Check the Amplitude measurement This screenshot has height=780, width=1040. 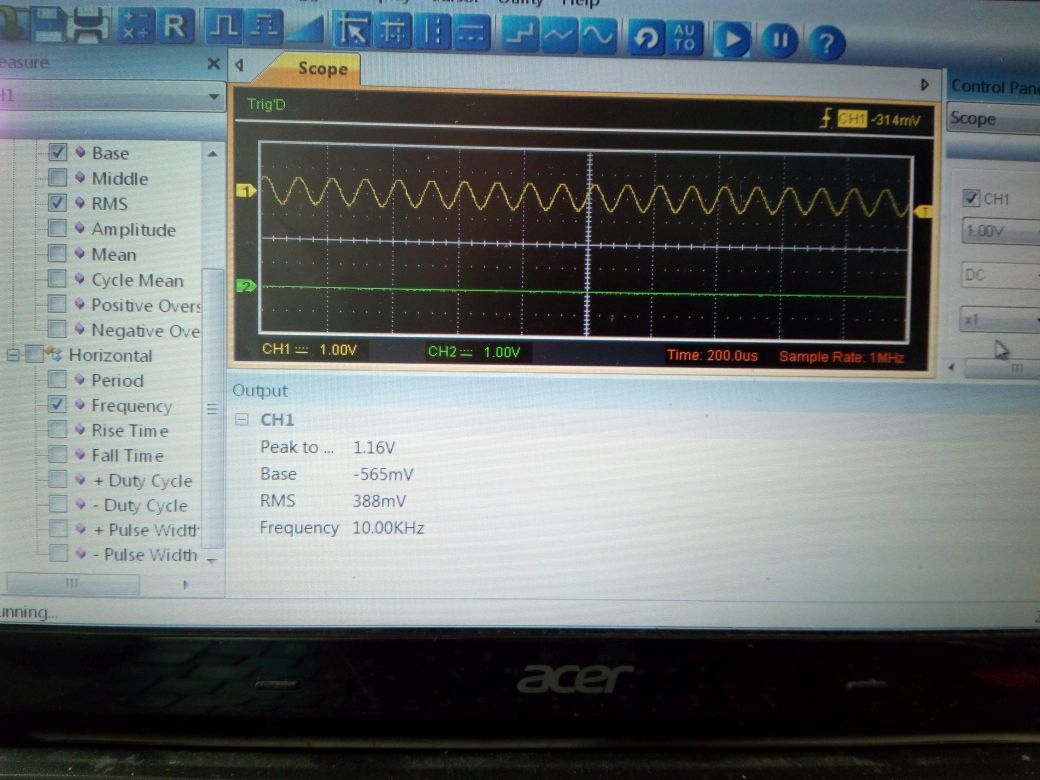pos(58,228)
